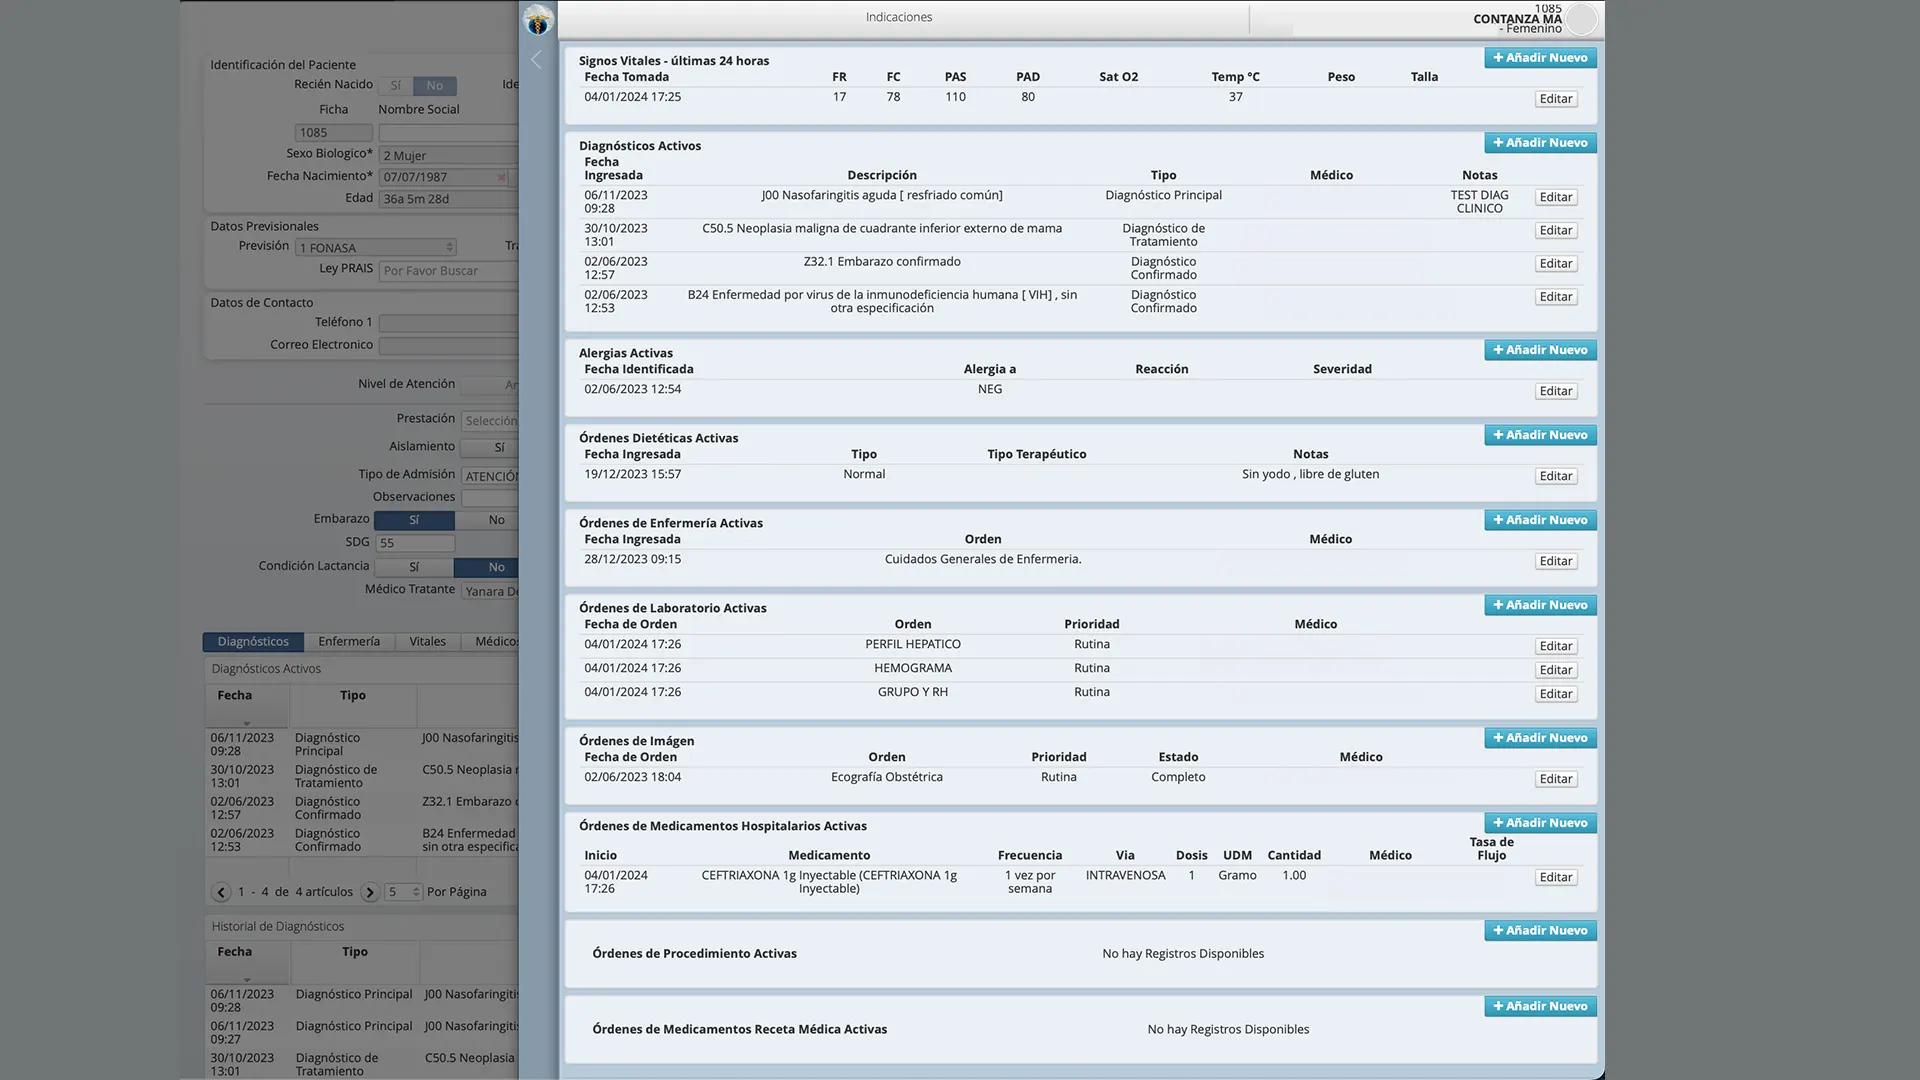Screen dimensions: 1920x1080
Task: Edit the Ecografía Obstétrica imaging order
Action: coord(1556,779)
